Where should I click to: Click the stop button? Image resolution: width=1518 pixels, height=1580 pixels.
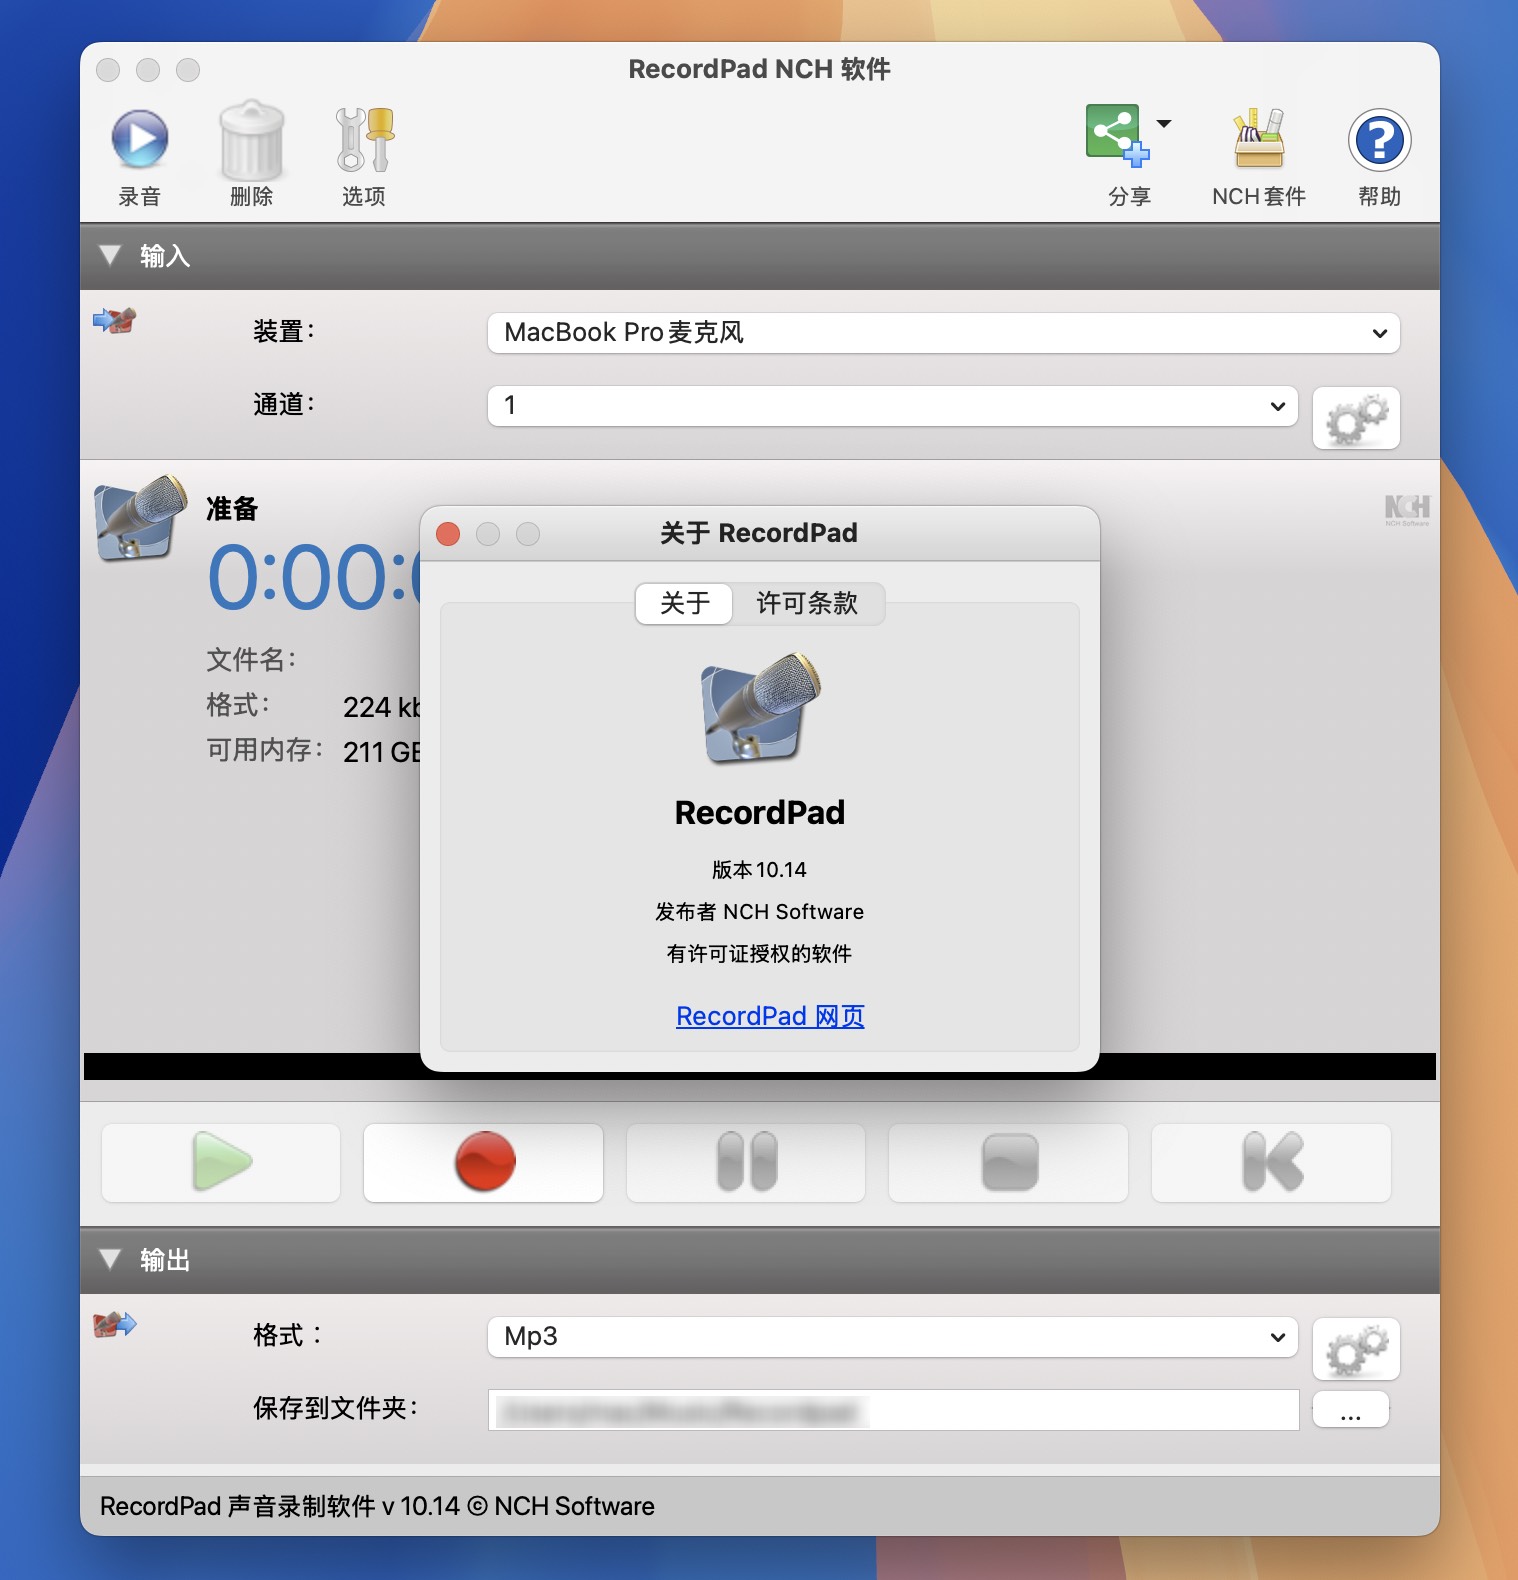[x=1009, y=1162]
